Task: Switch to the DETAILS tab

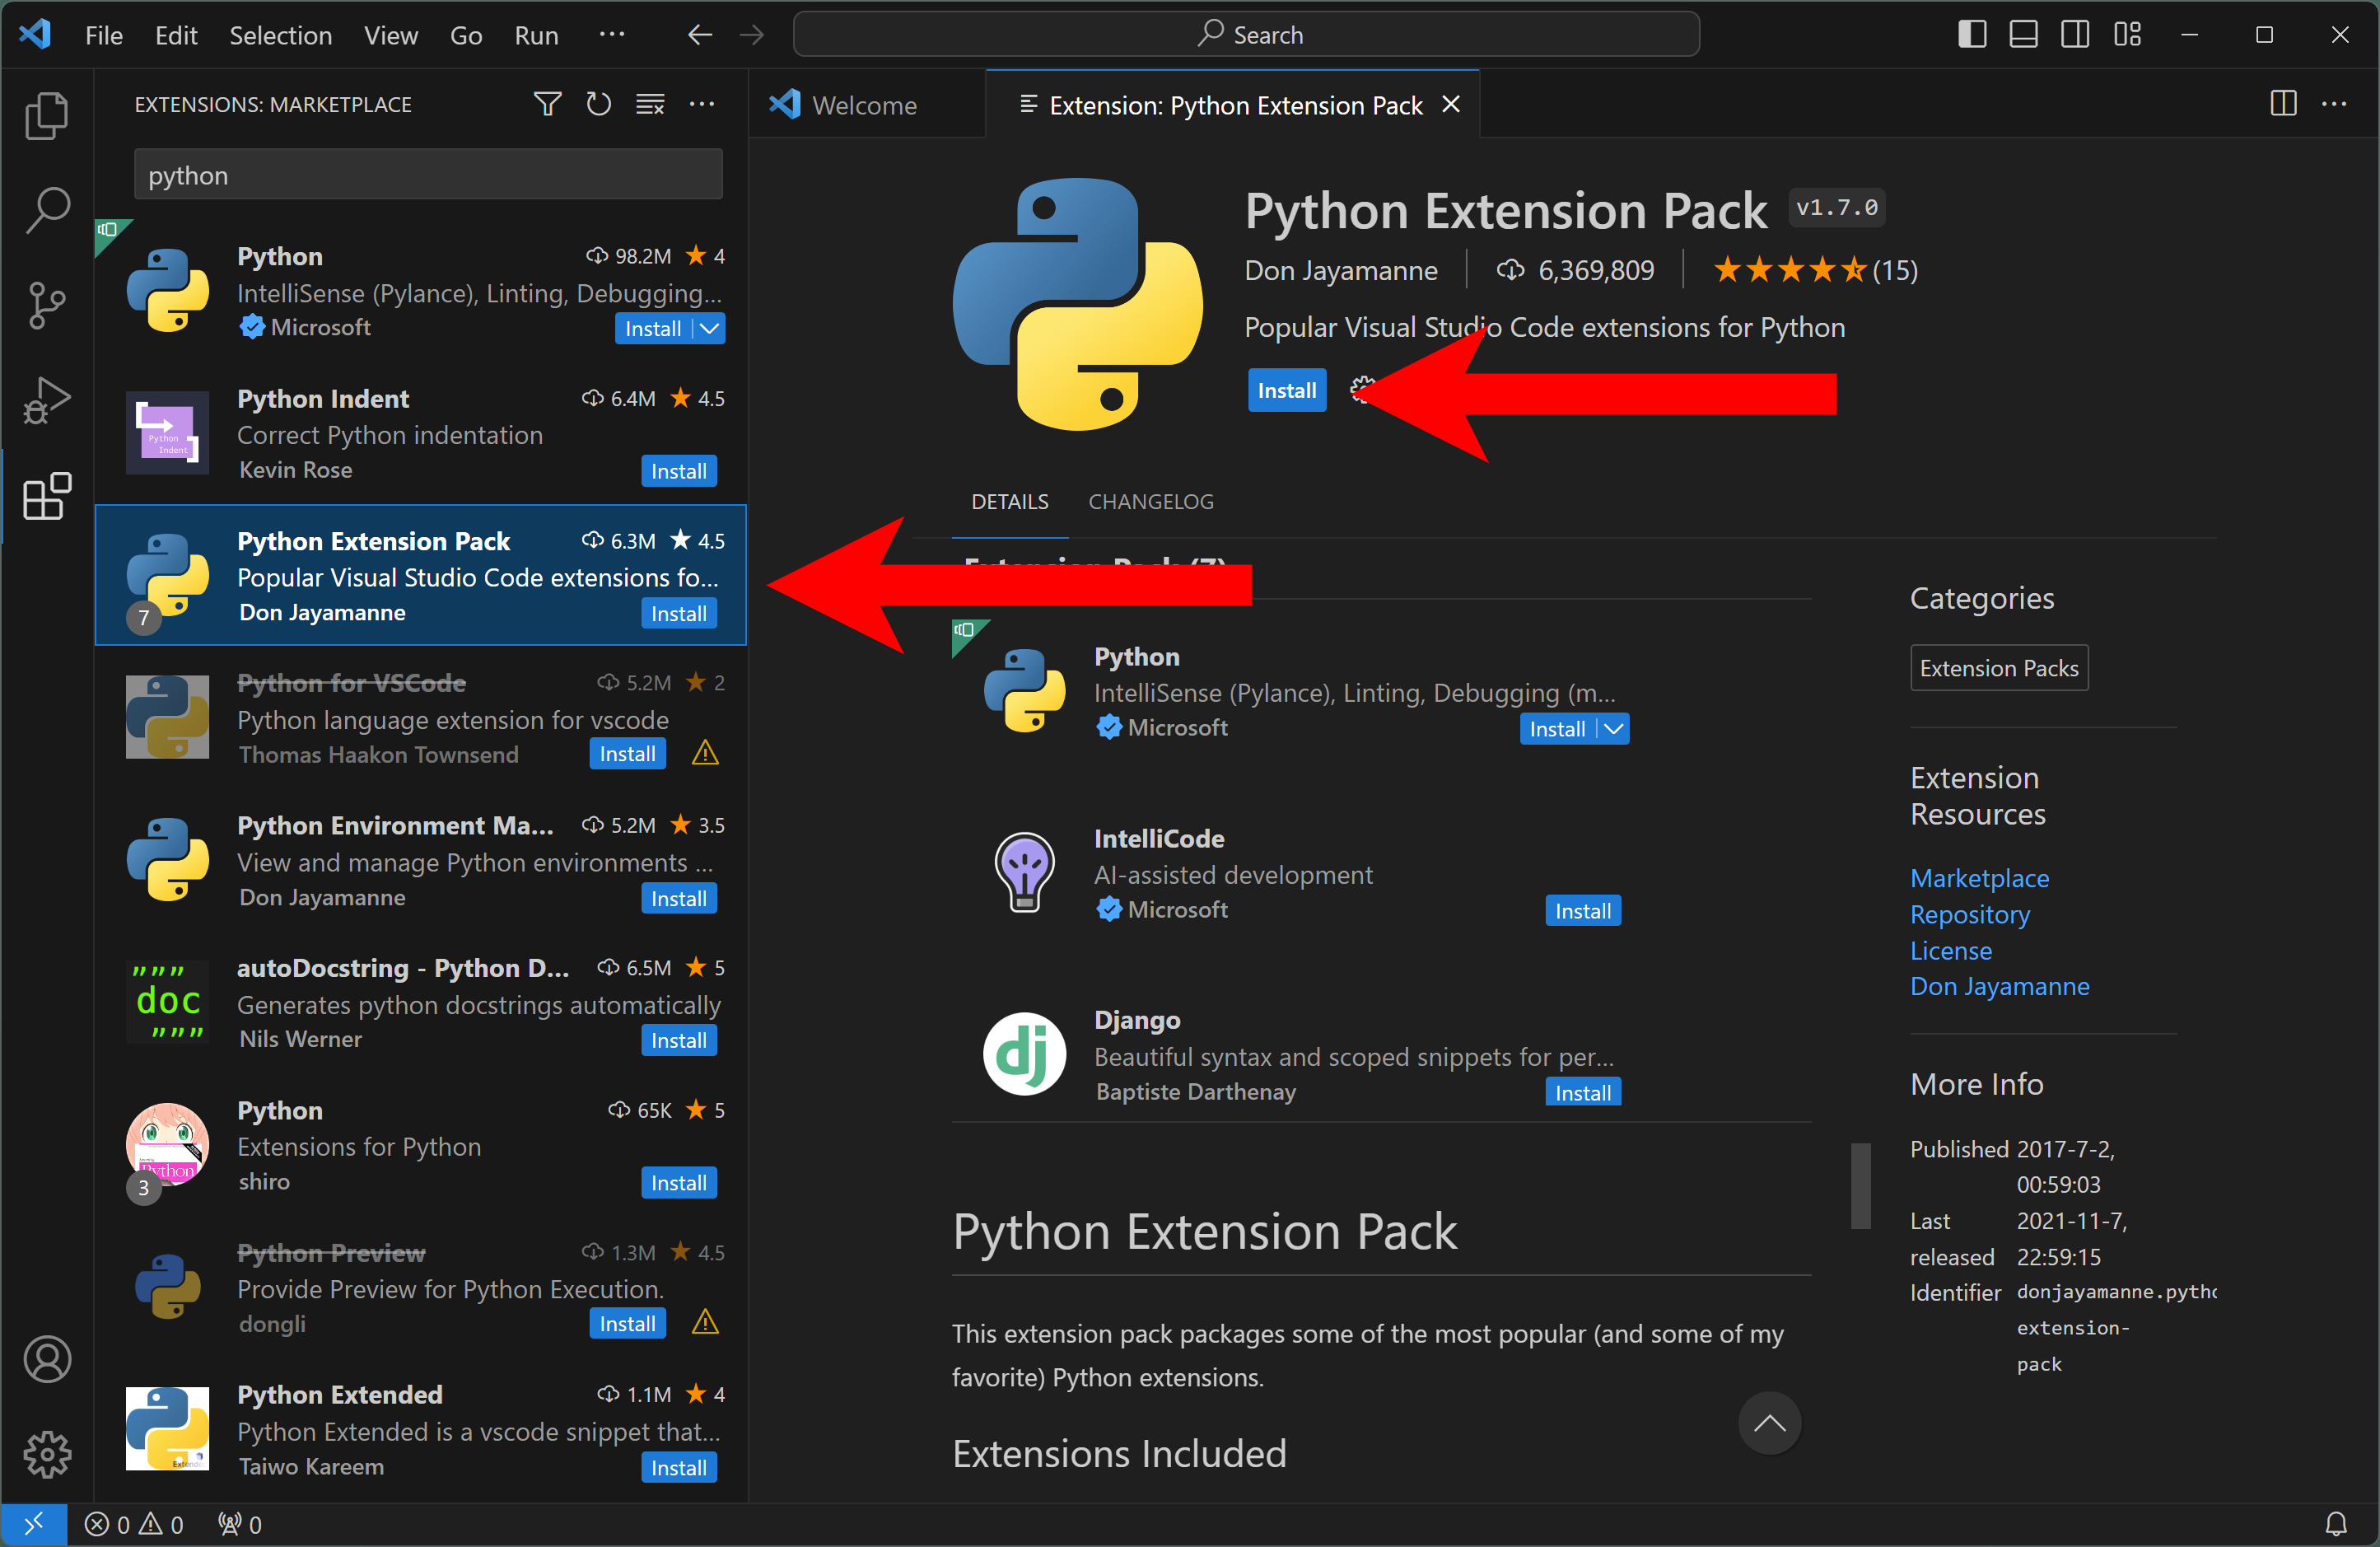Action: (x=1009, y=501)
